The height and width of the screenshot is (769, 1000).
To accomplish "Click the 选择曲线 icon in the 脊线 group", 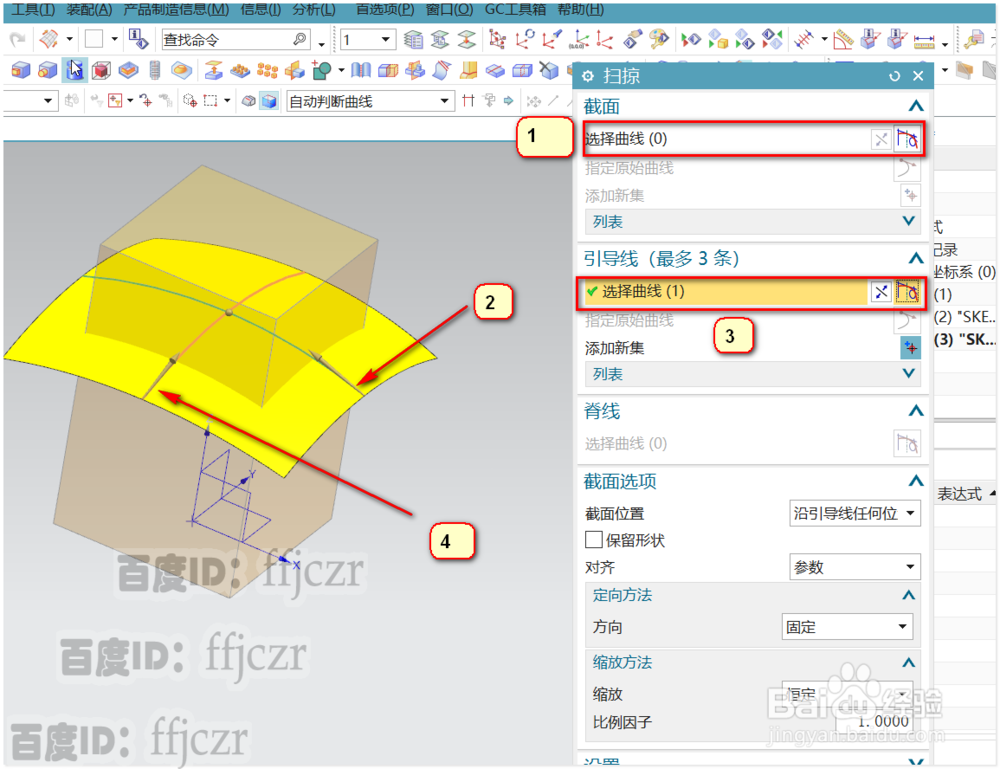I will (x=908, y=443).
